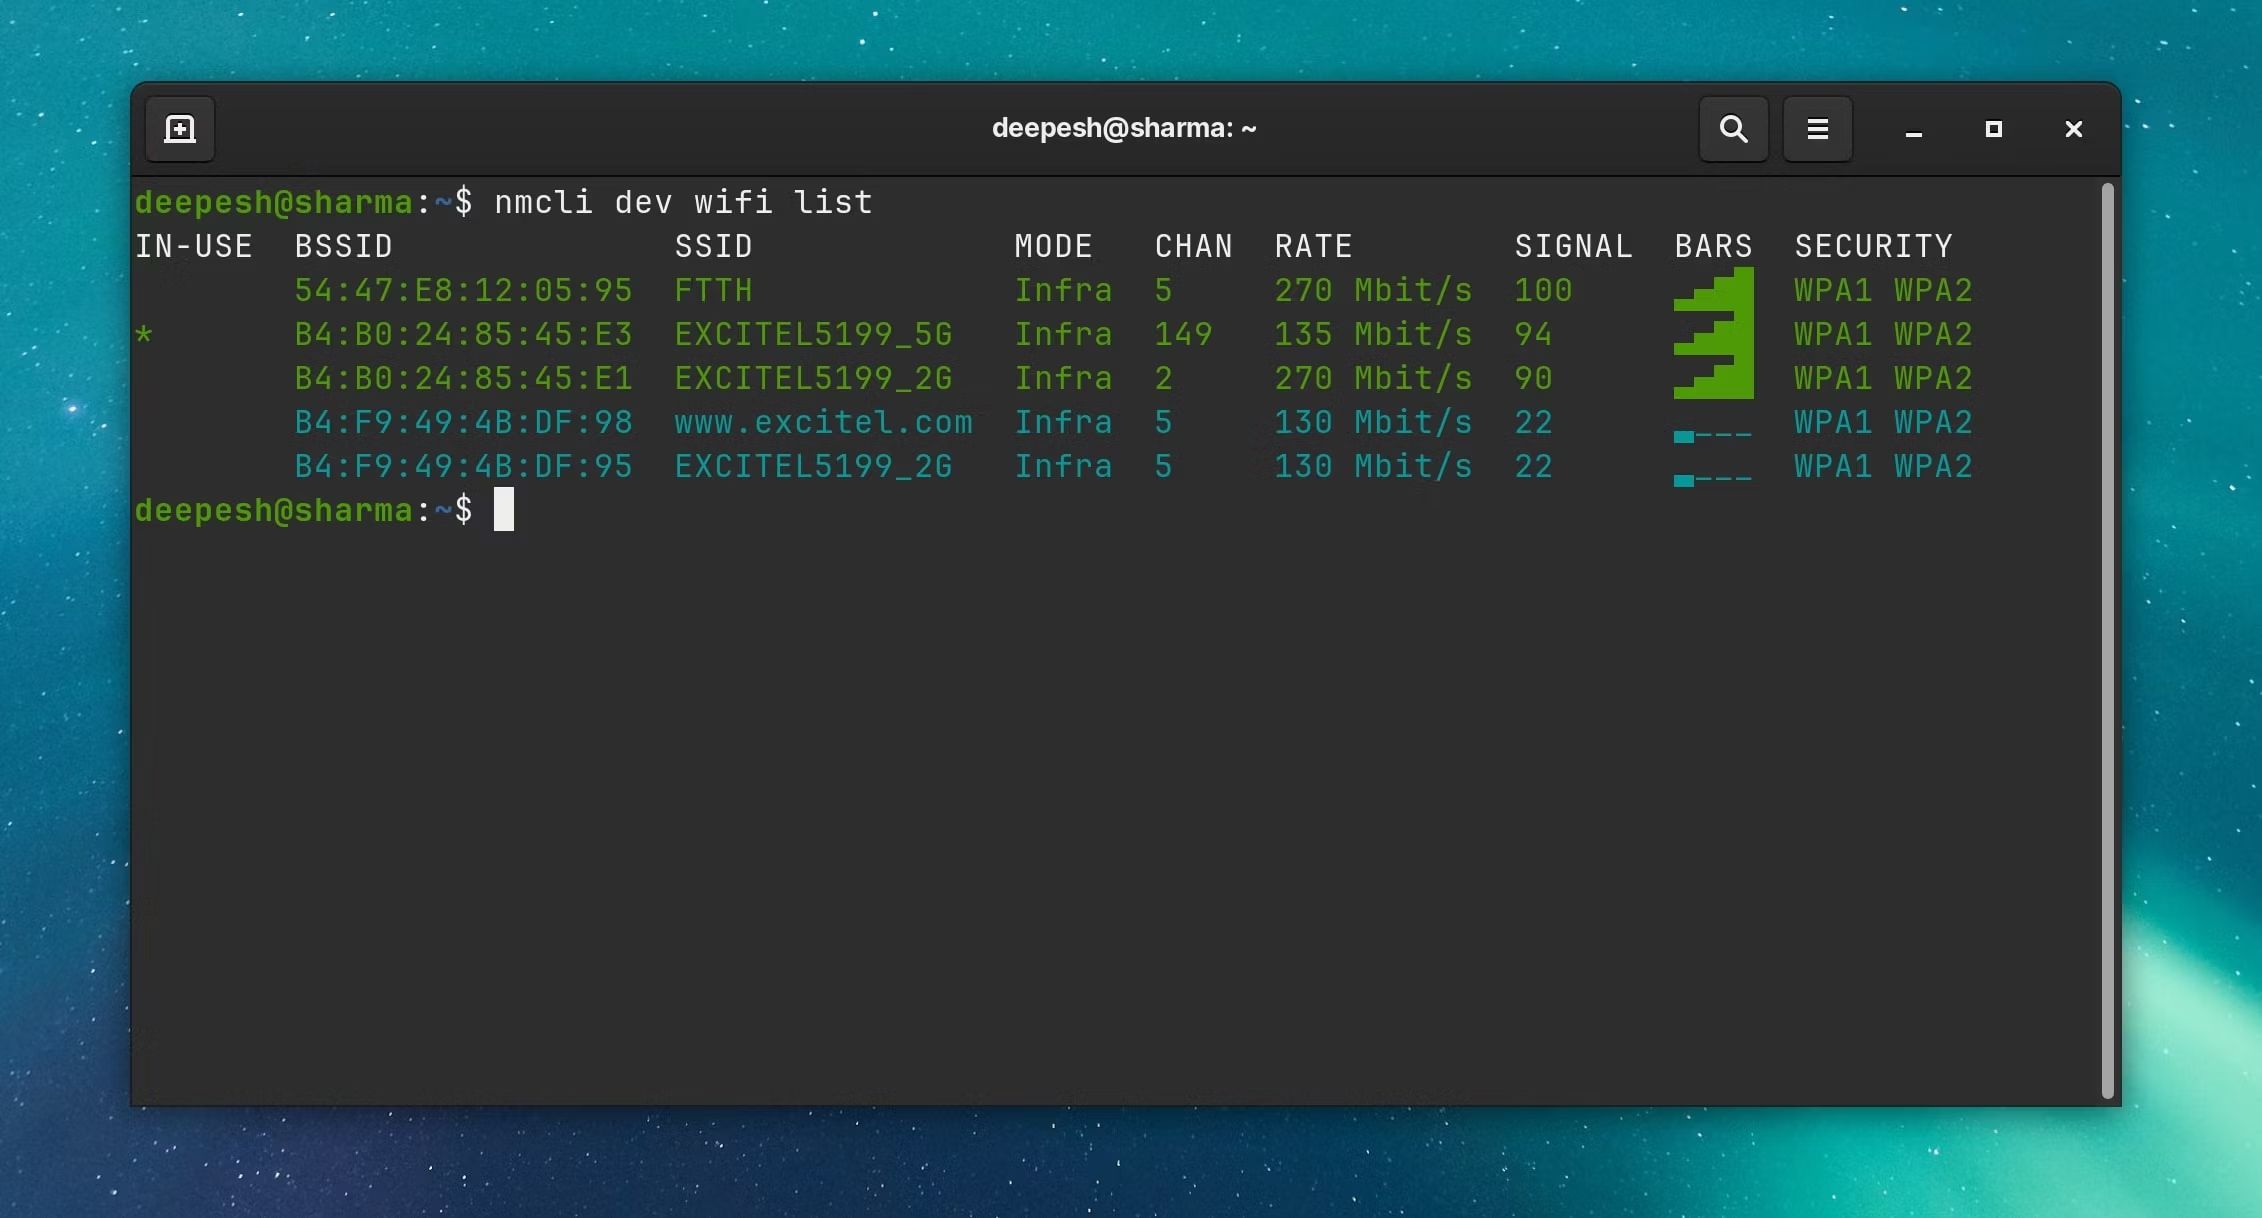The height and width of the screenshot is (1218, 2262).
Task: Maximize the terminal window
Action: point(1993,129)
